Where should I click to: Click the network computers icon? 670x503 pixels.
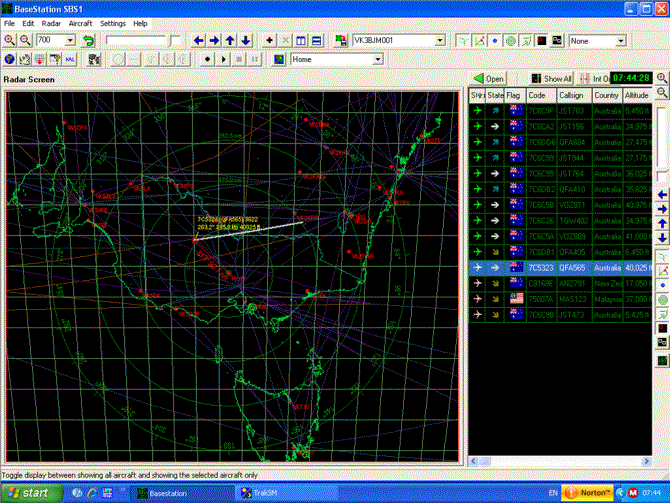coord(94,59)
